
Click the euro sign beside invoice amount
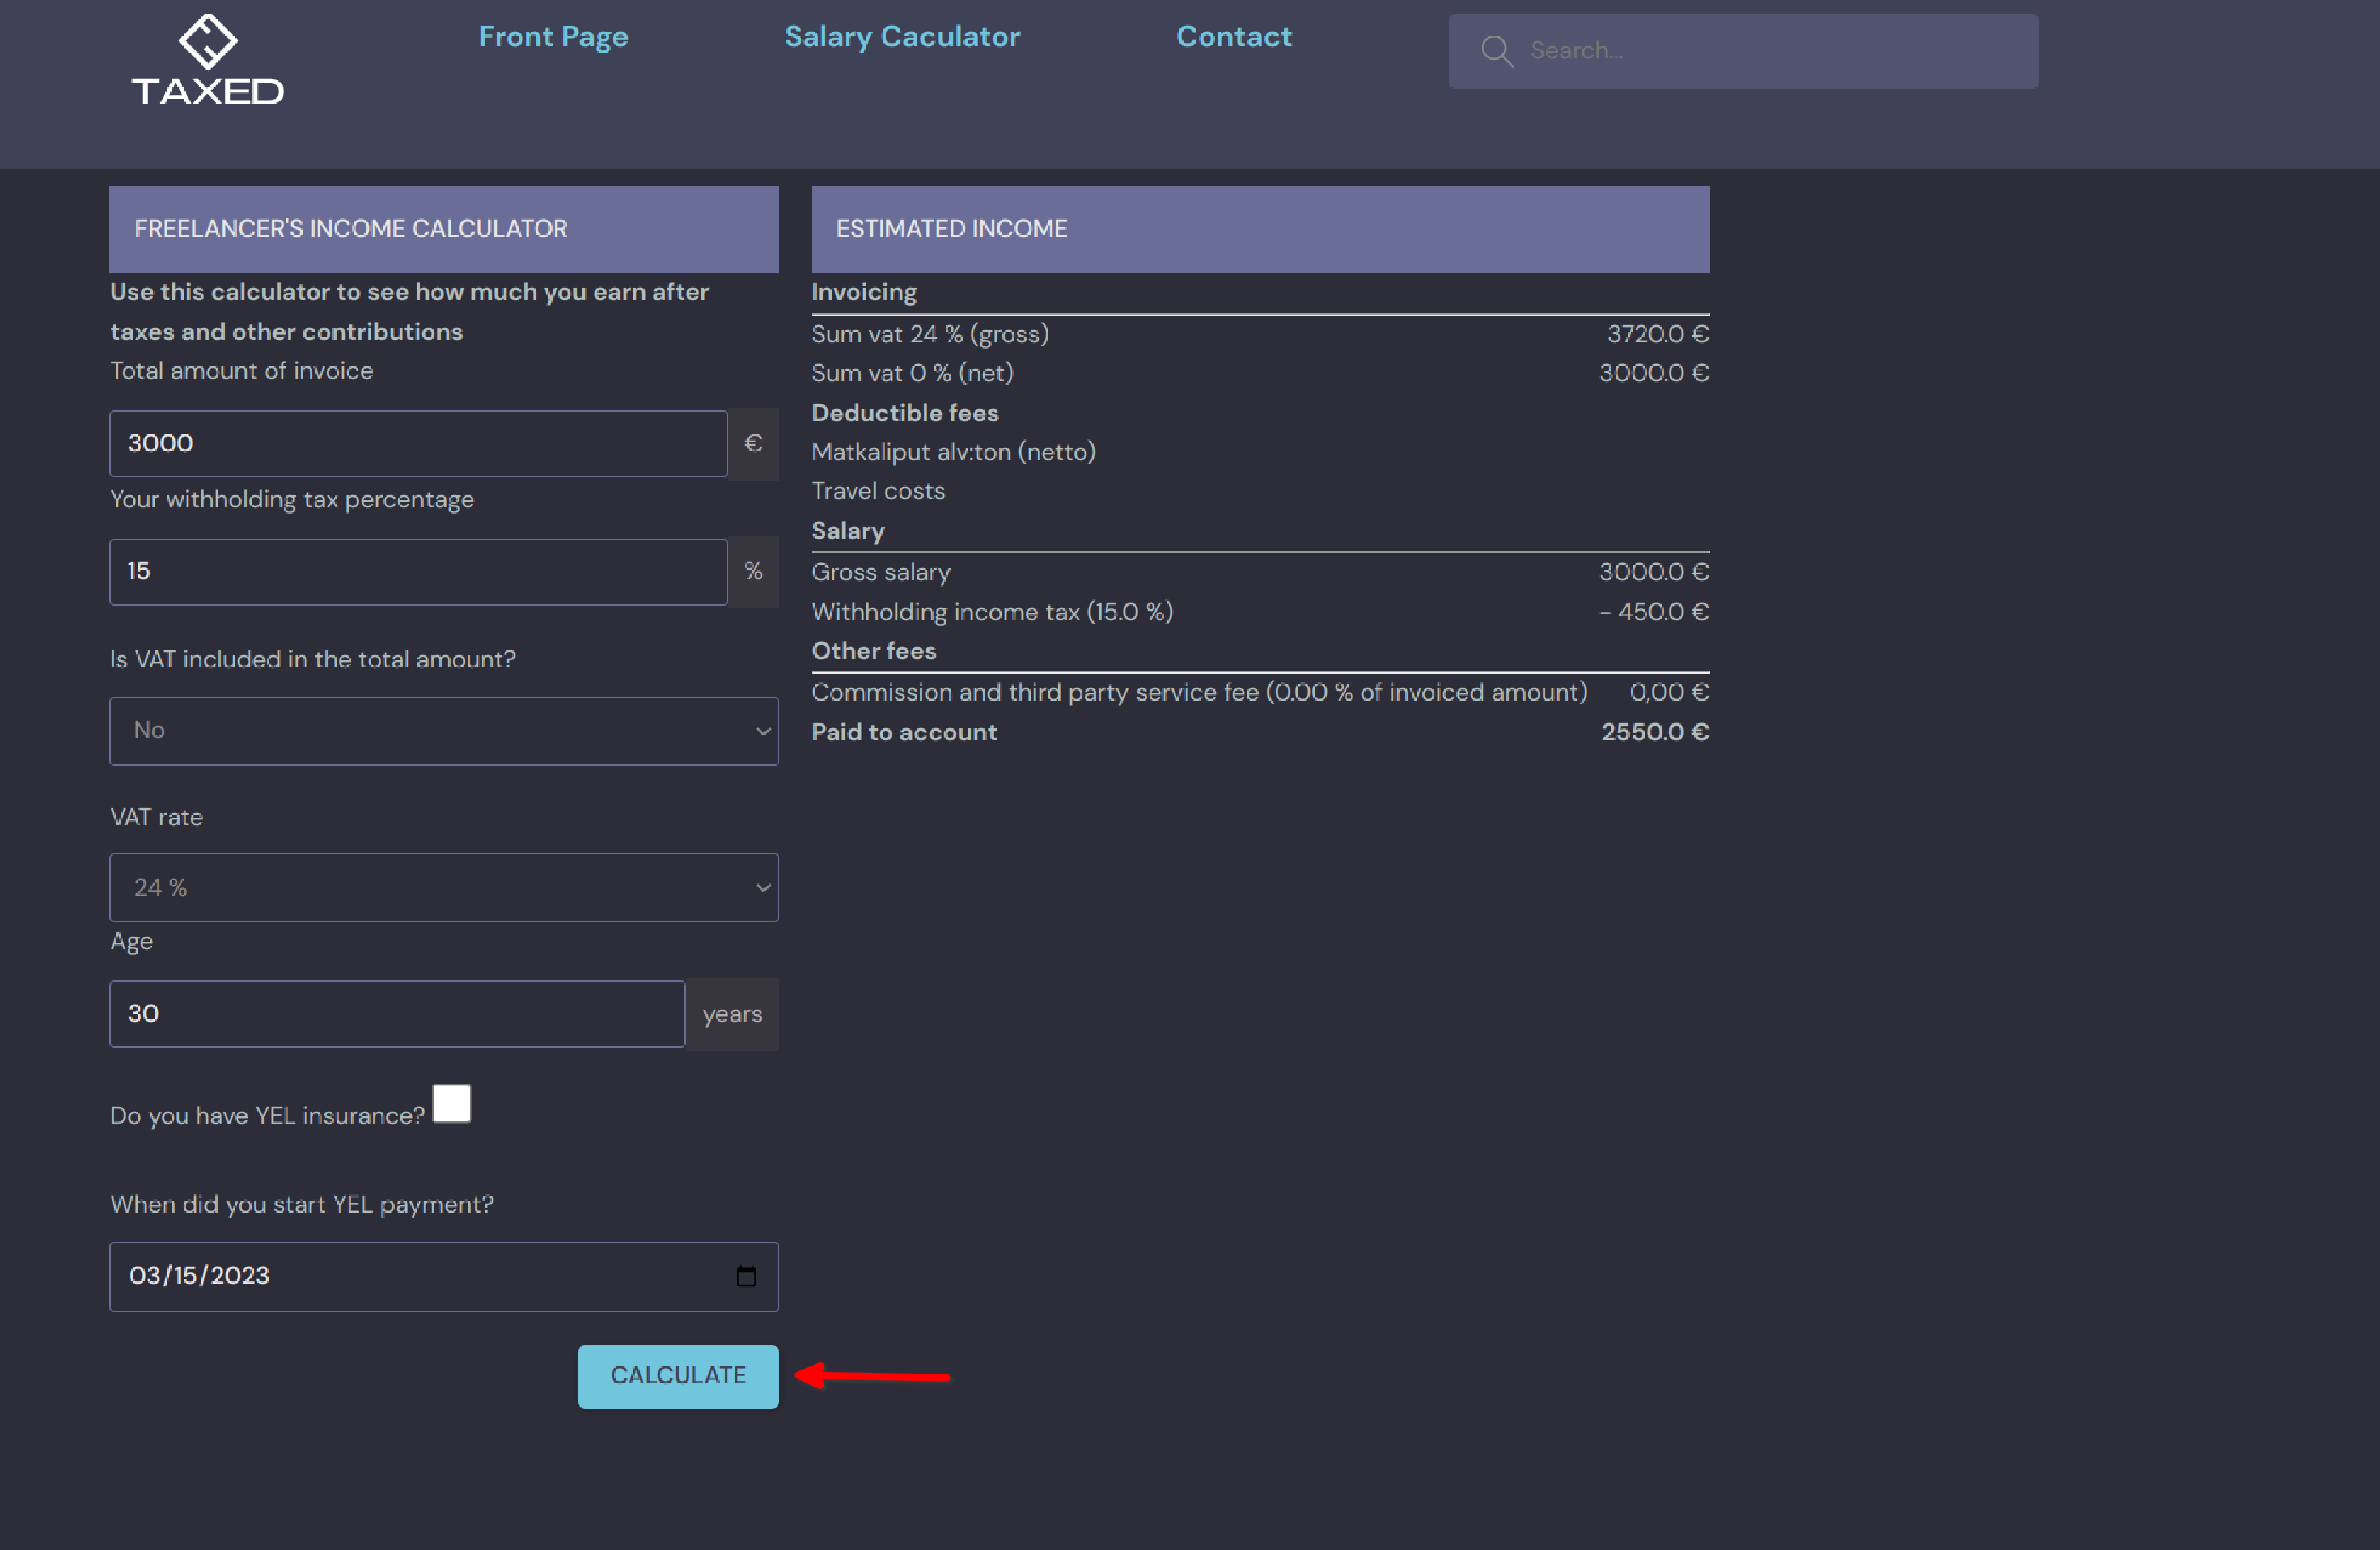click(753, 443)
